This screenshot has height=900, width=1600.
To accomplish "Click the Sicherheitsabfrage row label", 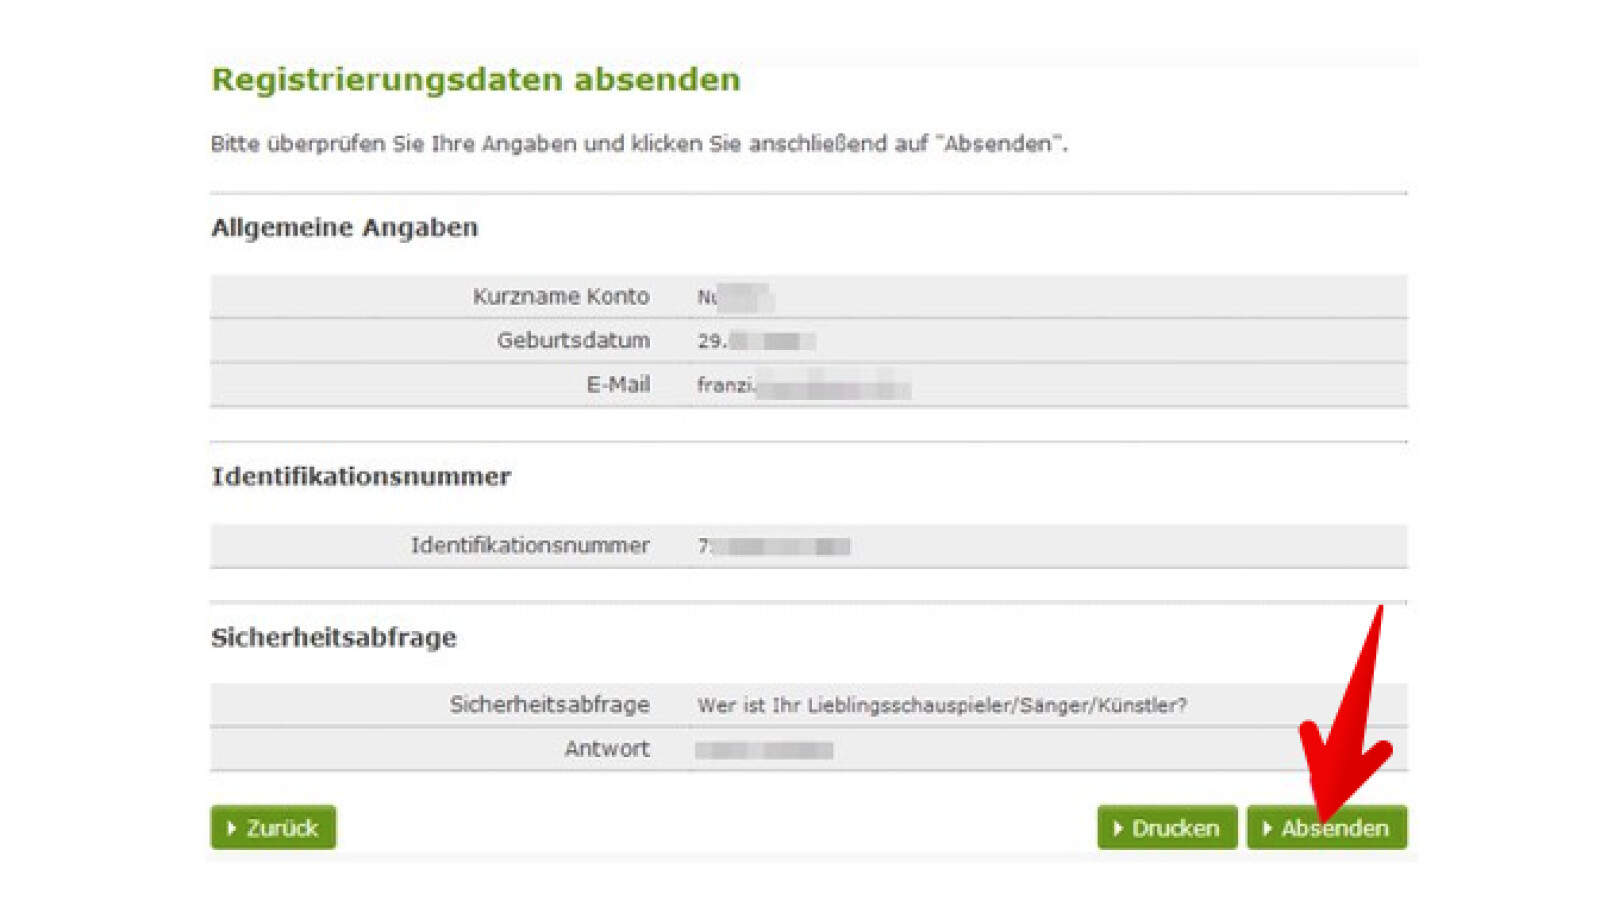I will pos(549,704).
